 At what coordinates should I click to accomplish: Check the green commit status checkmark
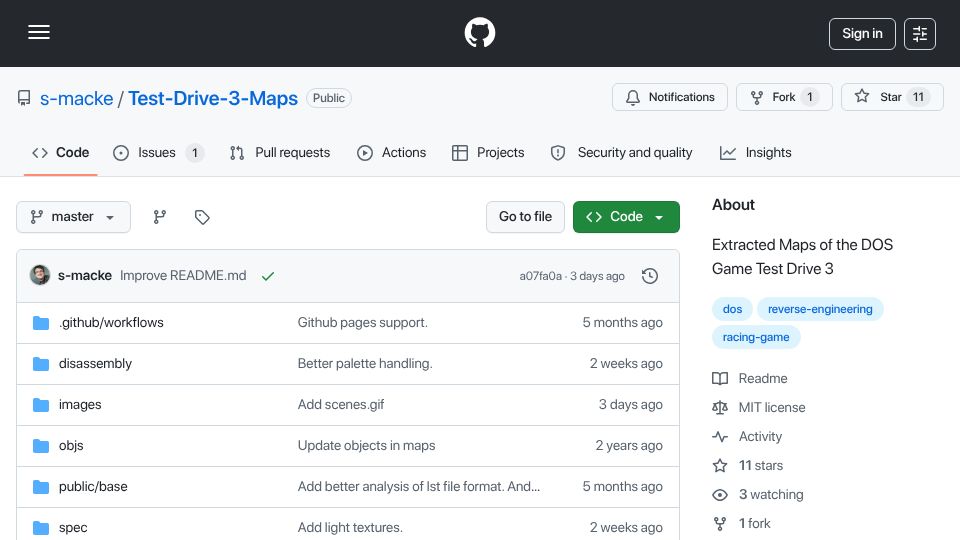268,276
